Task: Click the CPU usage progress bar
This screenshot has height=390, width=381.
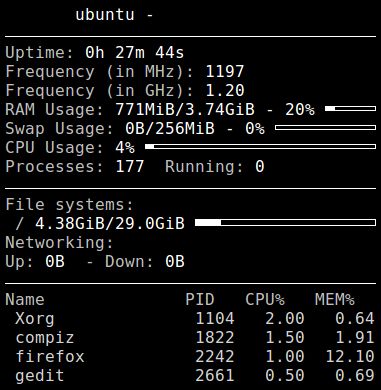Action: click(260, 147)
